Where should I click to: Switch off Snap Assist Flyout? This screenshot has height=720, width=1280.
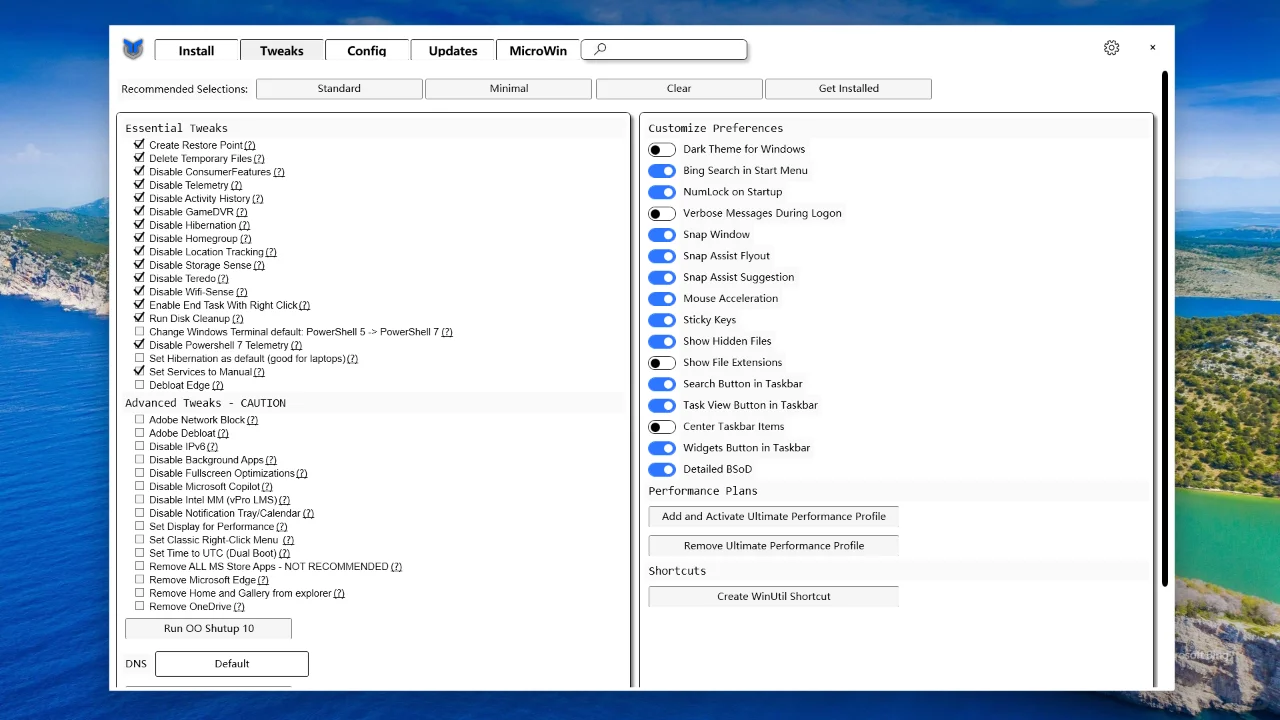pos(662,256)
